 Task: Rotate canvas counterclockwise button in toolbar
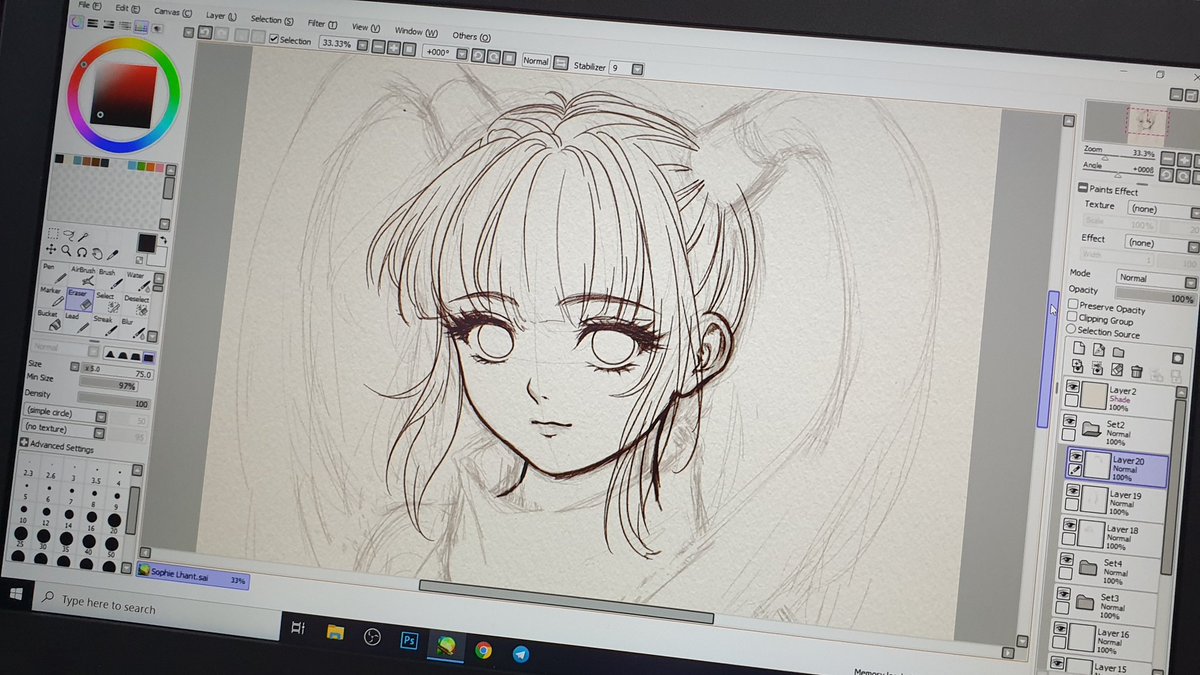[x=478, y=54]
